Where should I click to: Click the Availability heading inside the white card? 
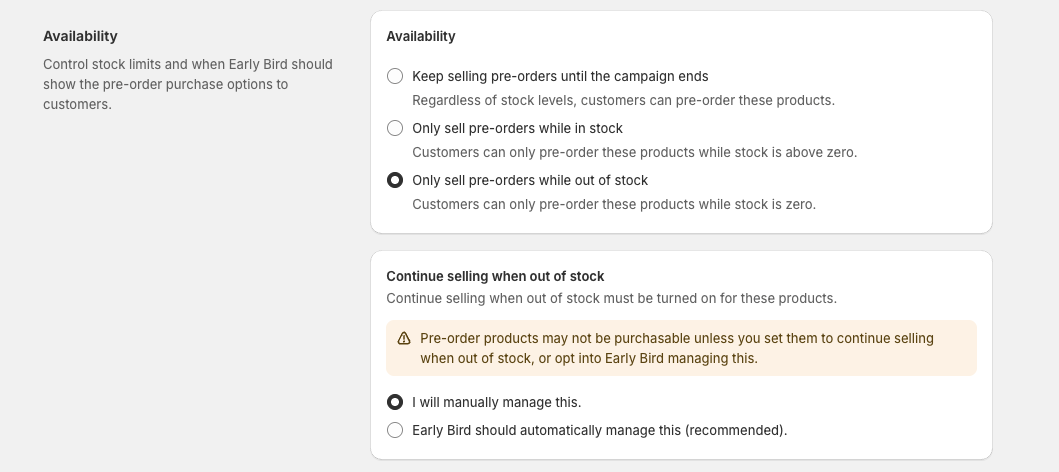(x=421, y=36)
